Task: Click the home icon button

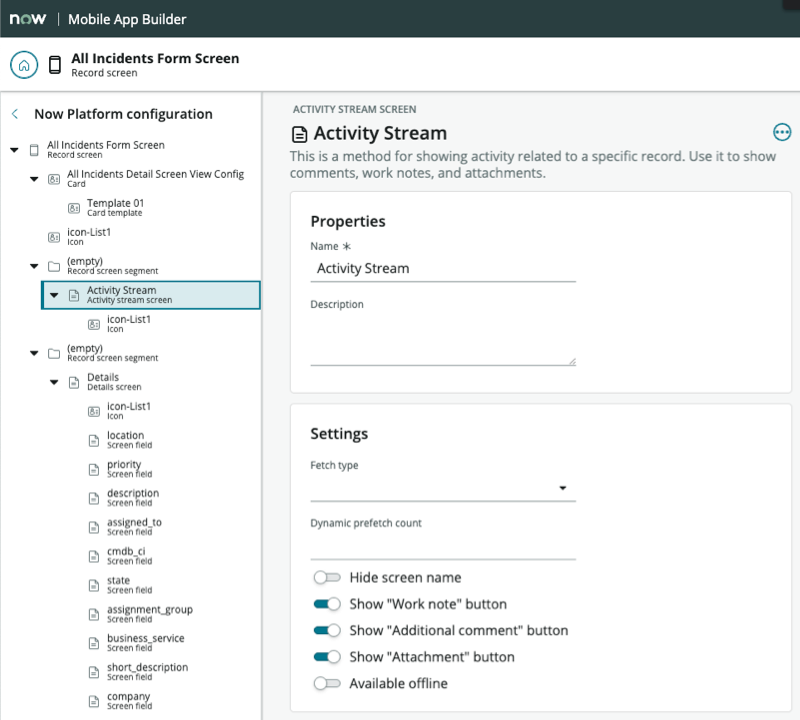Action: point(24,65)
